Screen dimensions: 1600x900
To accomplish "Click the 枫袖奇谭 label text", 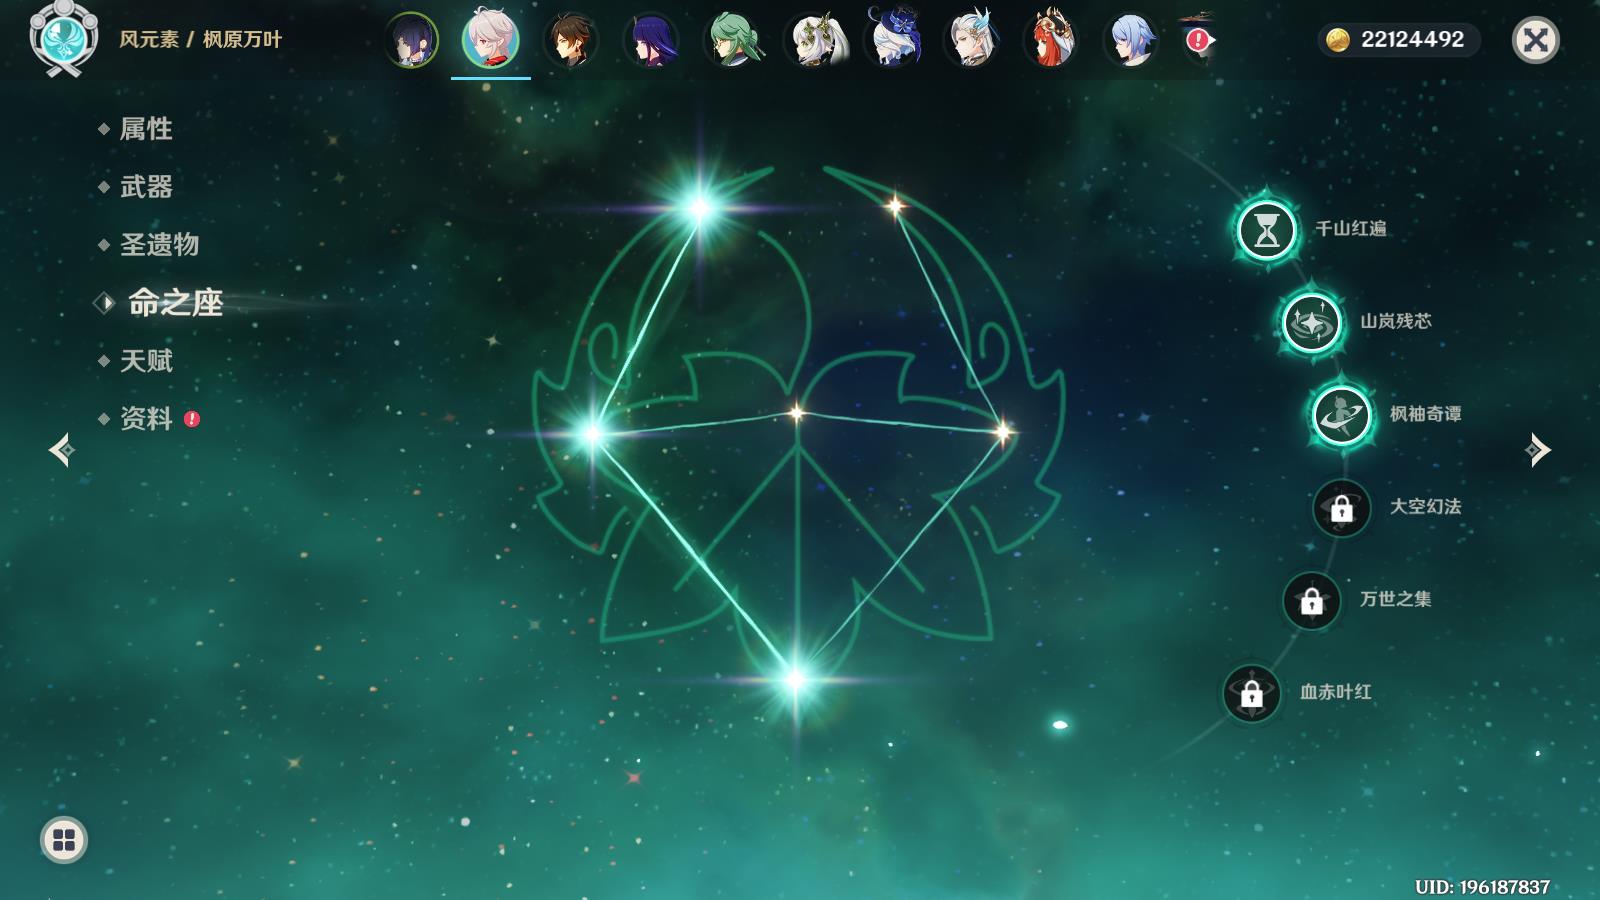I will tap(1426, 414).
